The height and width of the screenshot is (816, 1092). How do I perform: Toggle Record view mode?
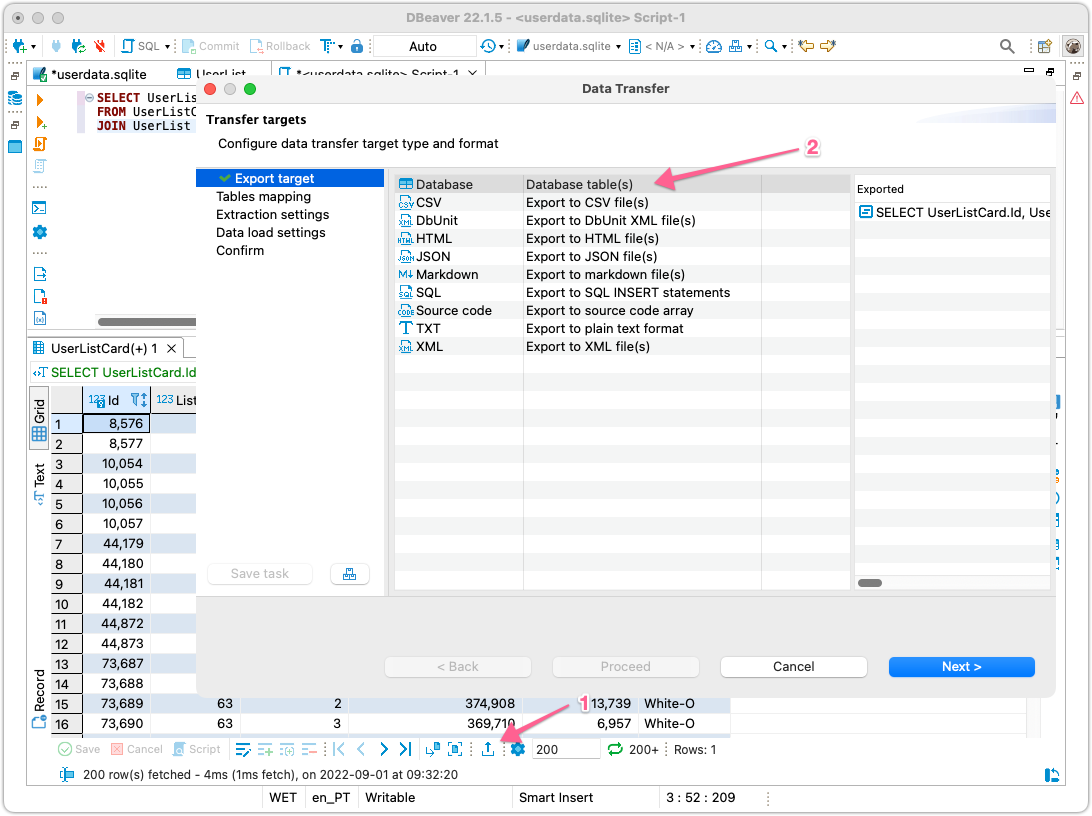[x=40, y=698]
